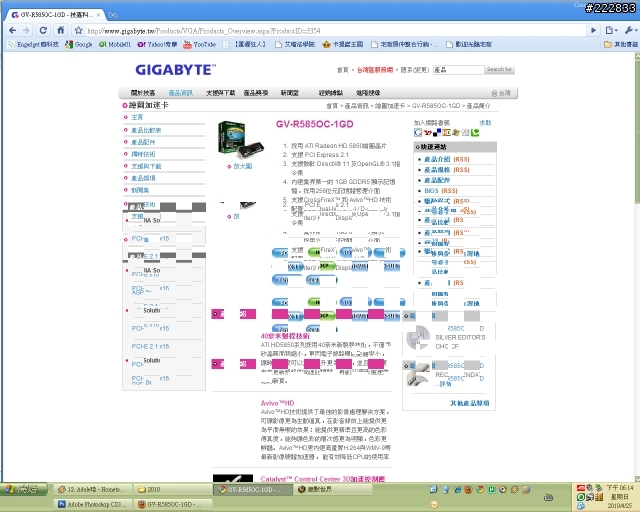Viewport: 640px width, 512px height.
Task: Click the page vertical scrollbar thumb
Action: point(637,131)
